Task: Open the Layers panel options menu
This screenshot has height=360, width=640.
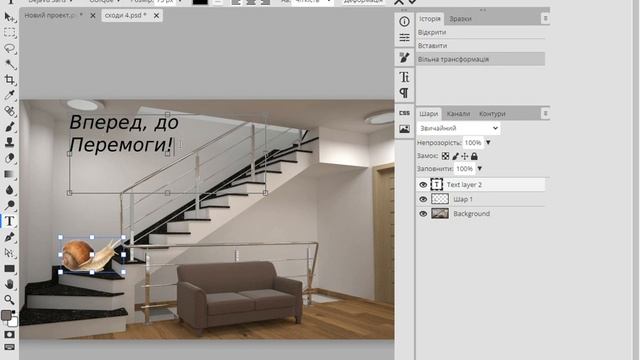Action: 545,113
